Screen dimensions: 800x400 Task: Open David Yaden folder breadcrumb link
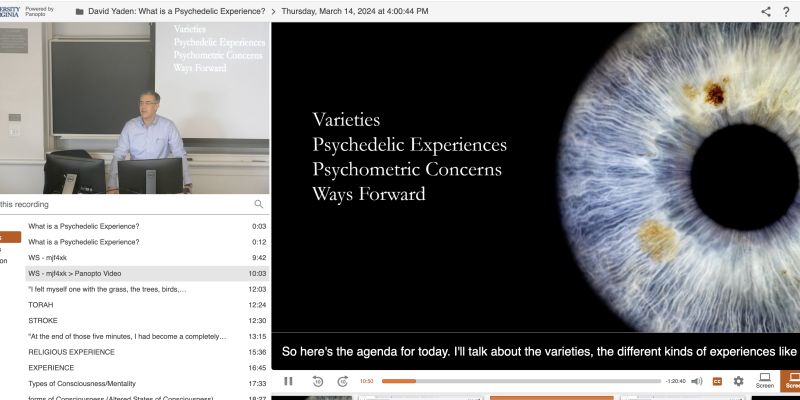point(177,11)
